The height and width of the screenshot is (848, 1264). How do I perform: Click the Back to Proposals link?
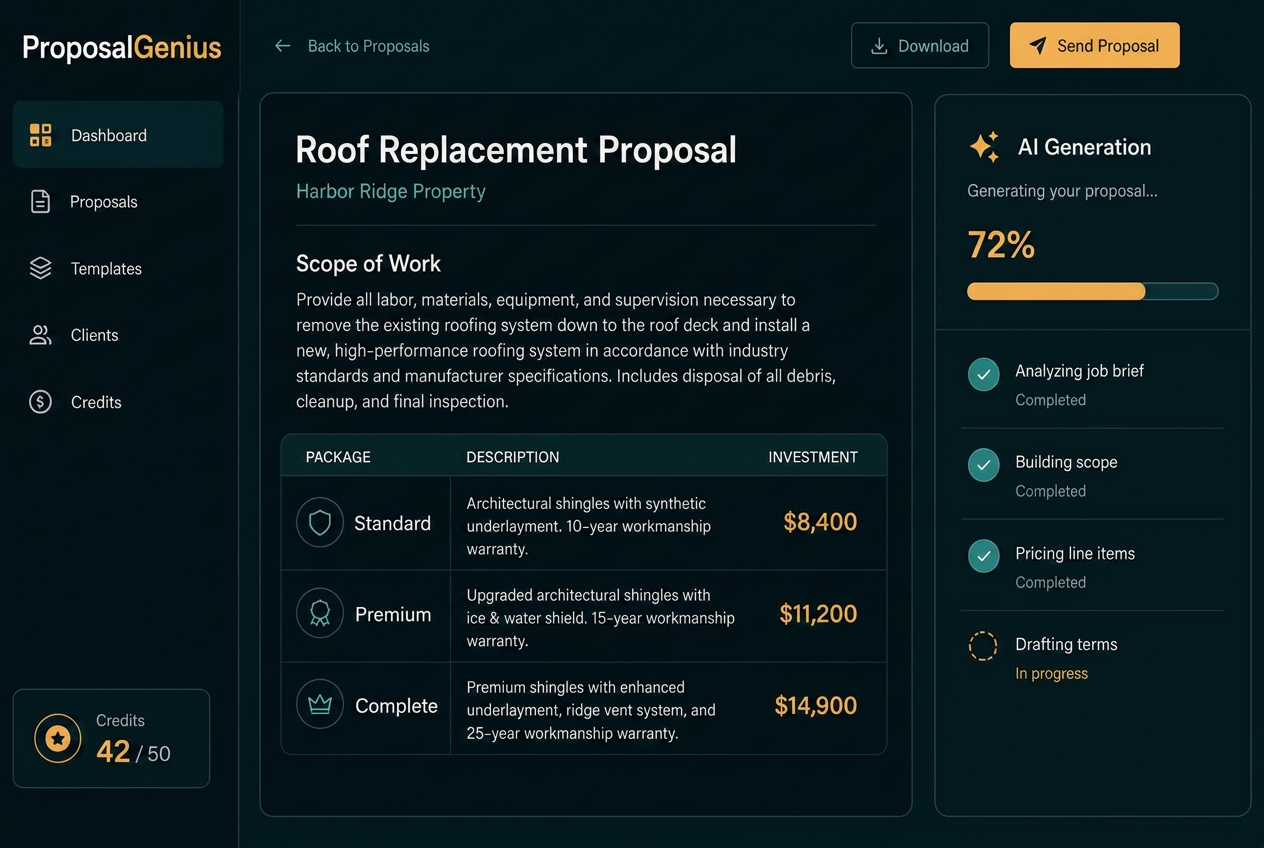click(352, 46)
